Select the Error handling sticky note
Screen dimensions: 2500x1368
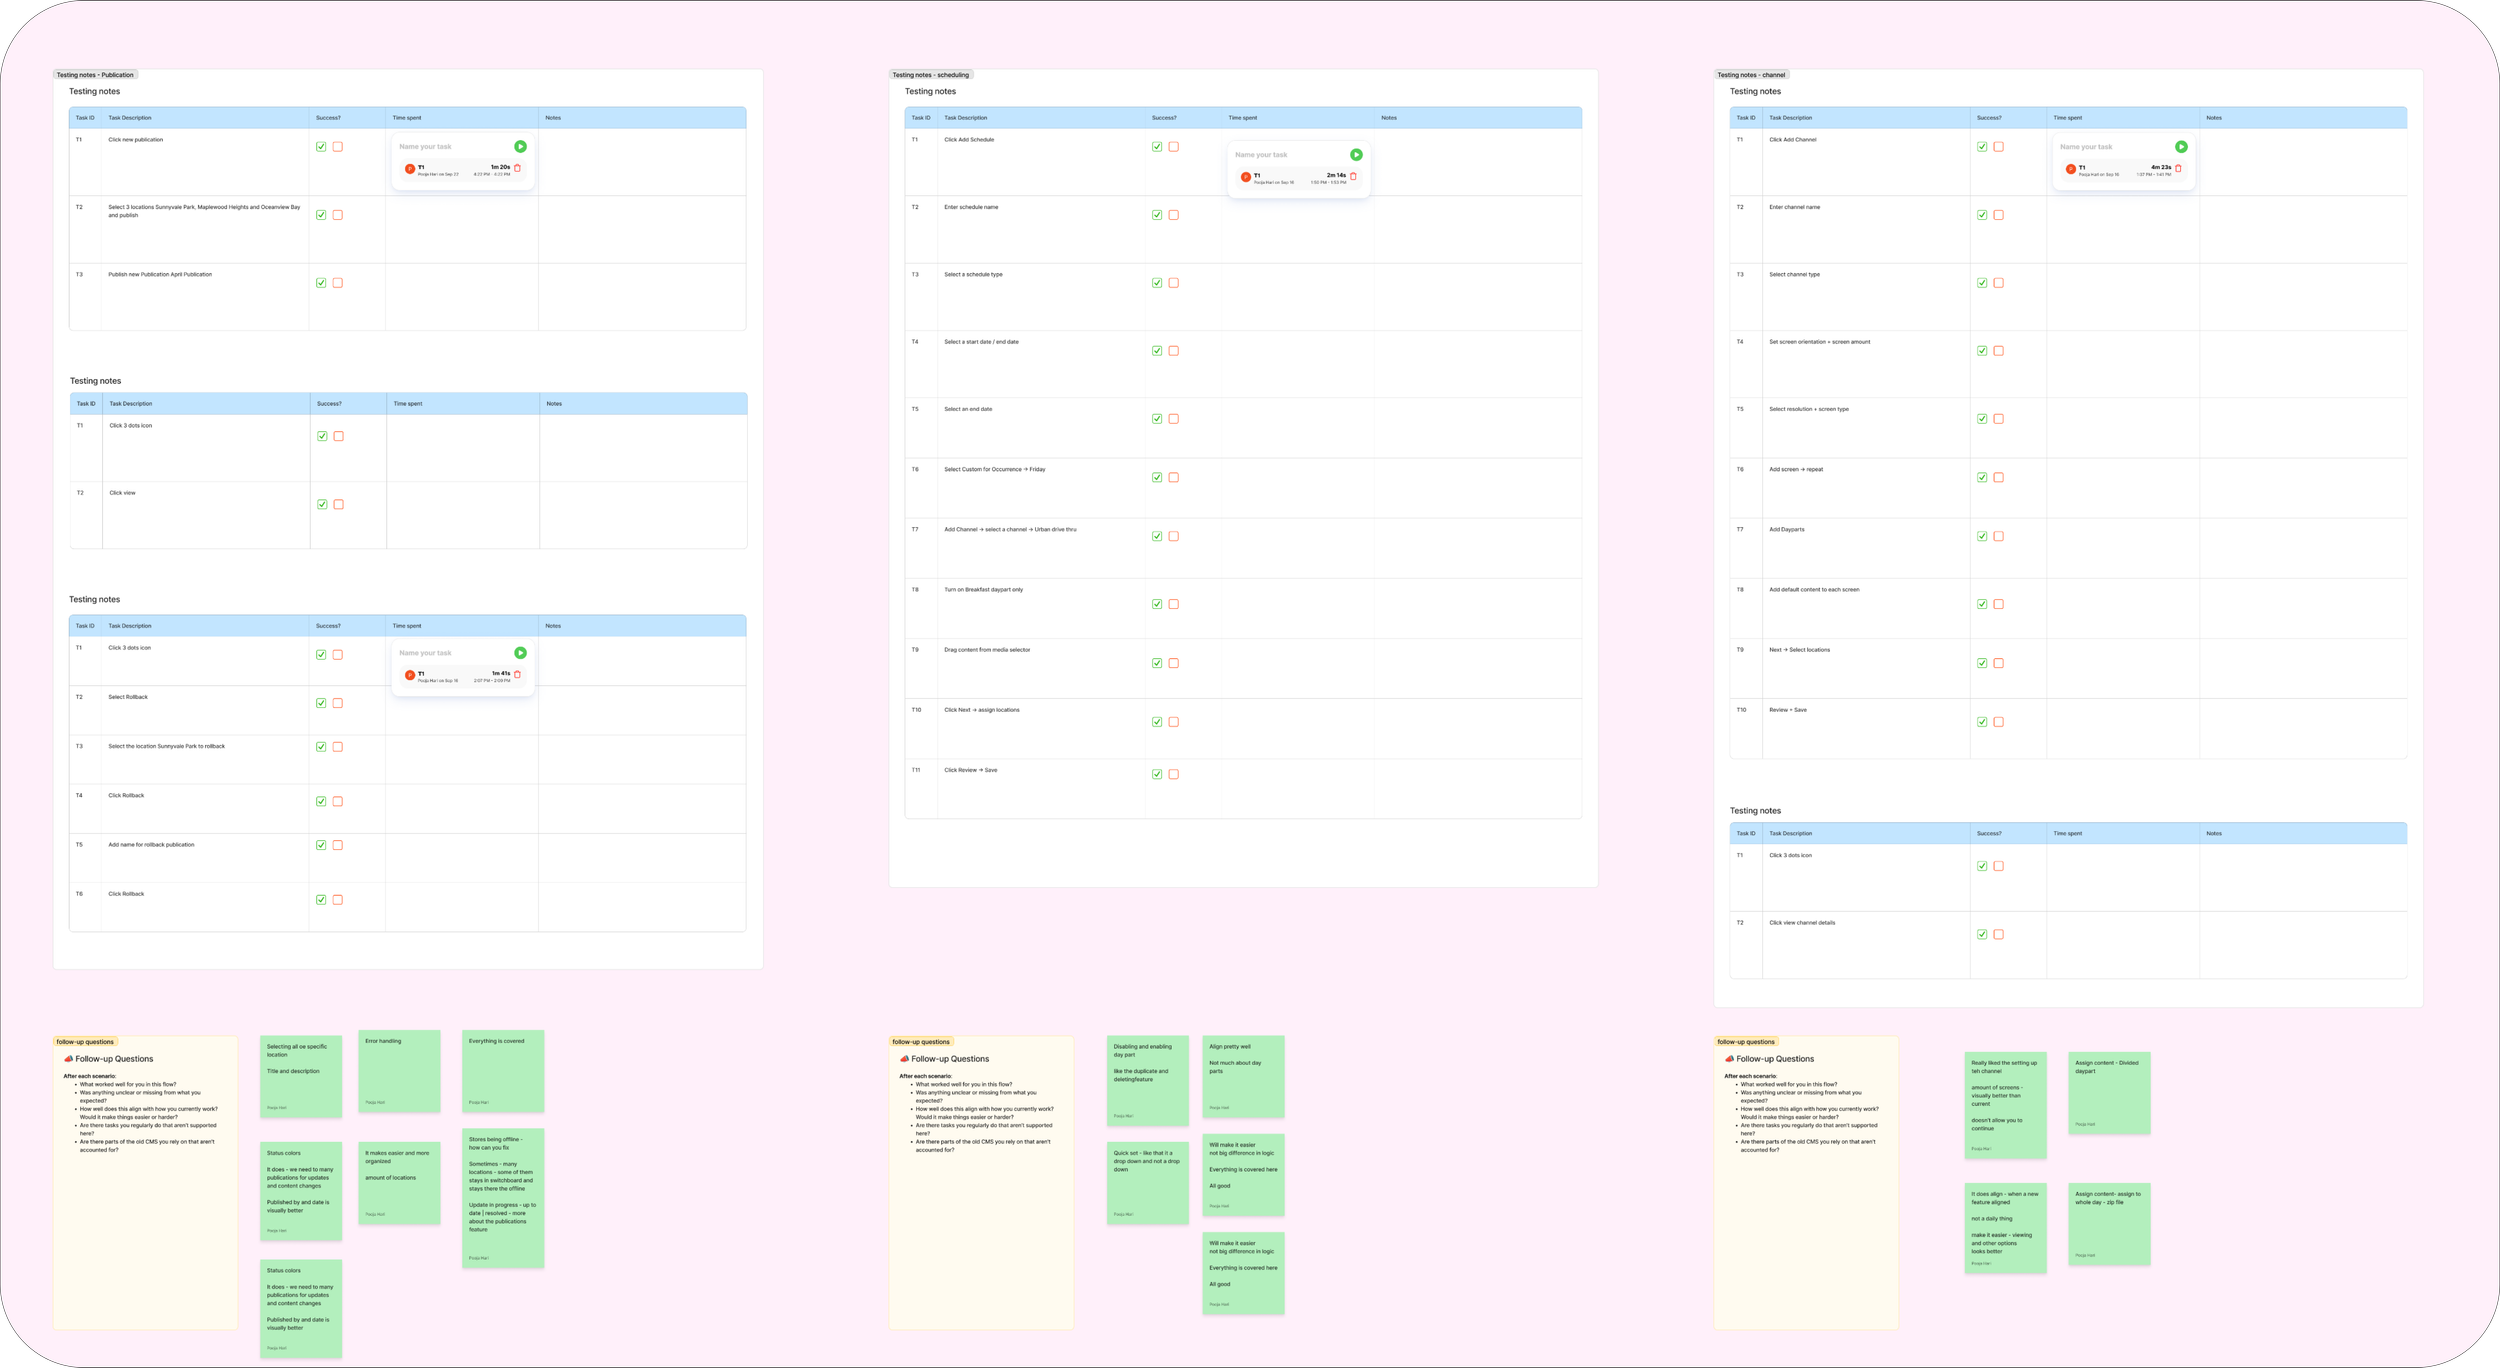[x=399, y=1071]
